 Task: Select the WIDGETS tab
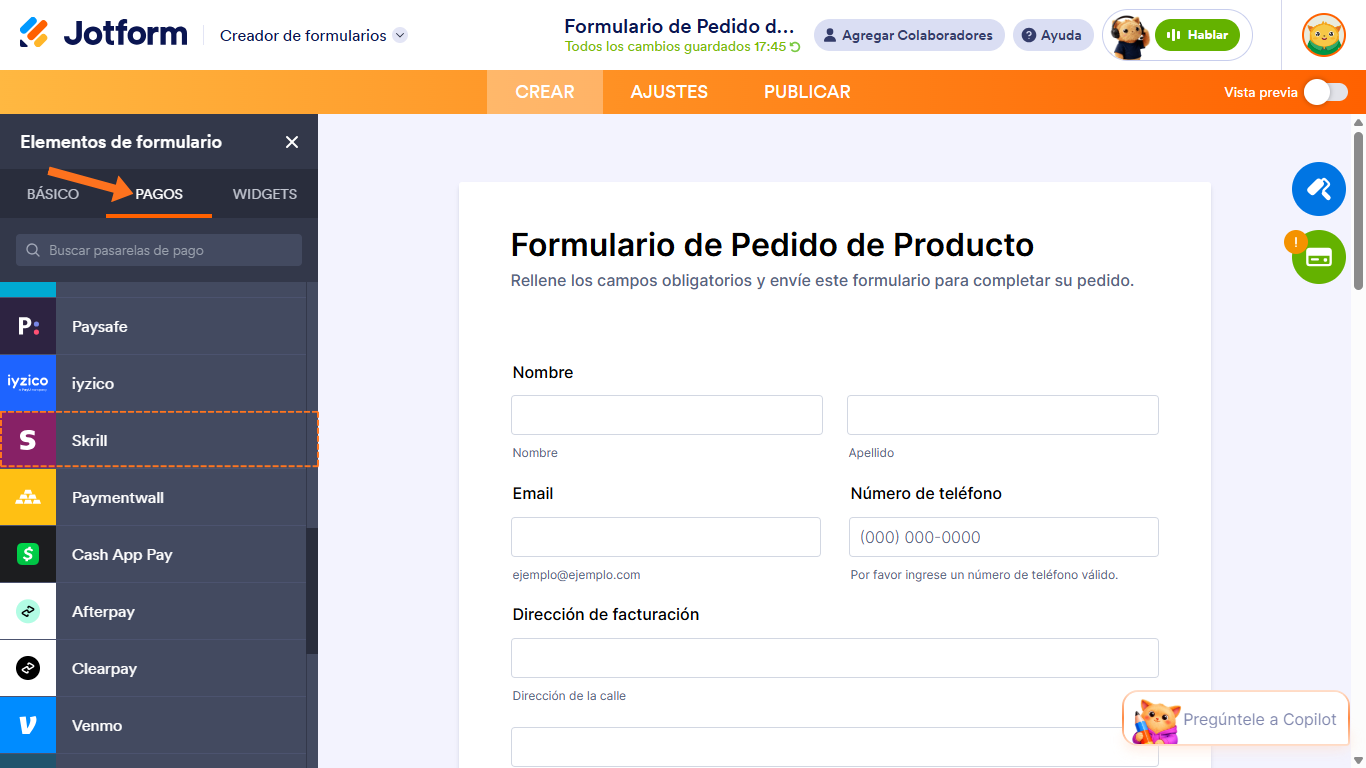265,194
